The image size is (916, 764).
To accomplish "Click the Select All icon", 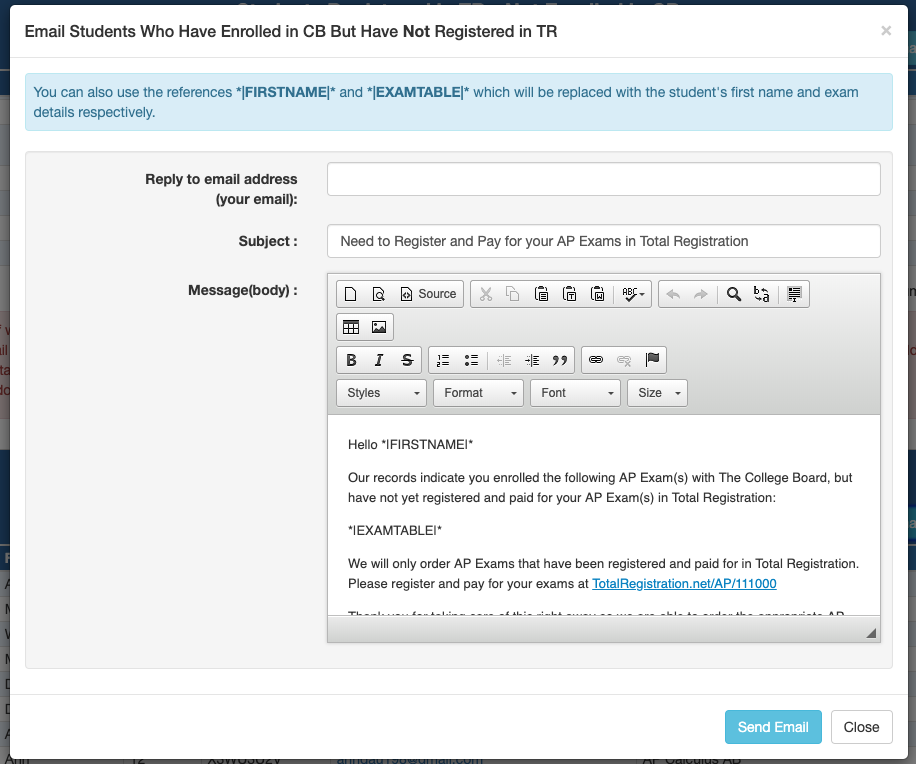I will tap(794, 294).
